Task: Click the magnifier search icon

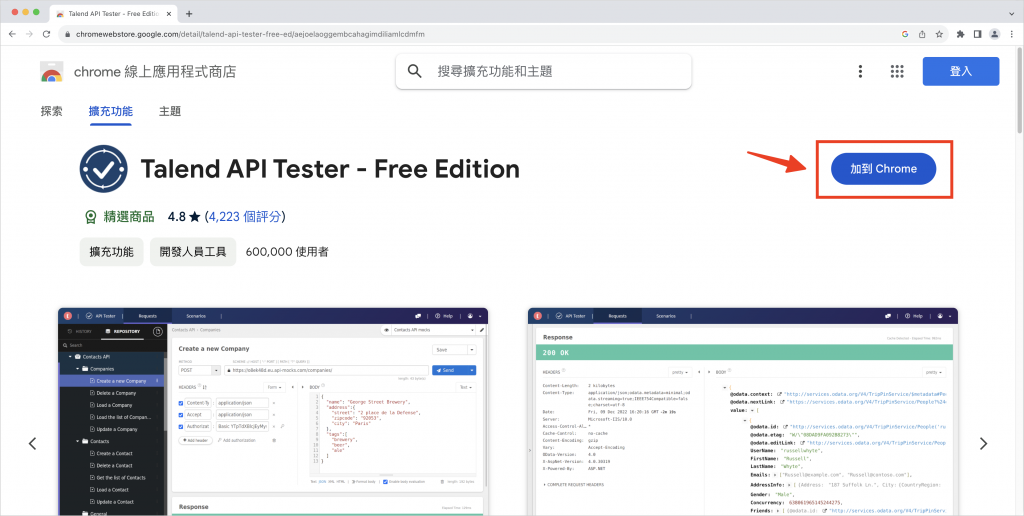Action: pos(415,71)
